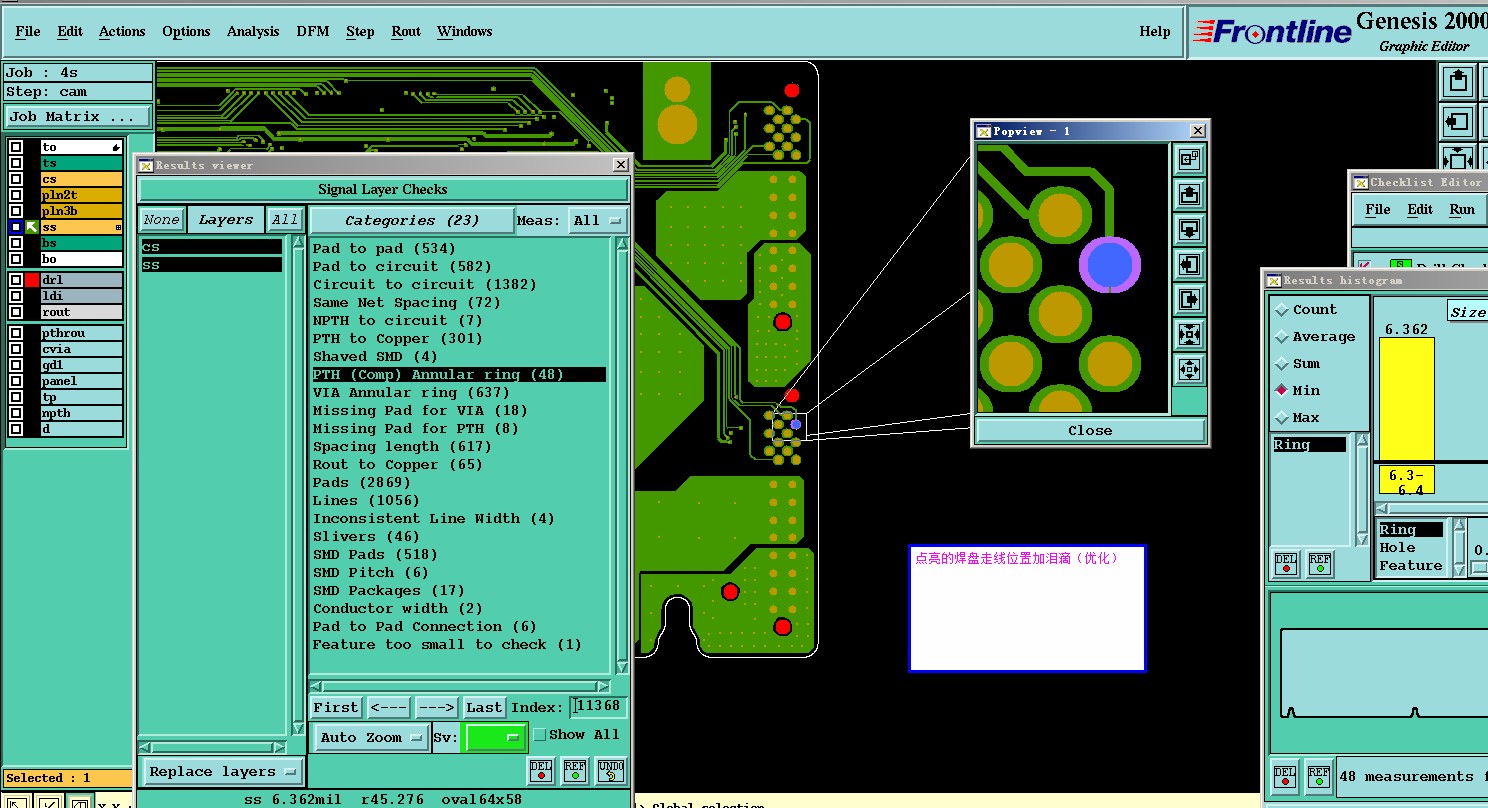Image resolution: width=1488 pixels, height=808 pixels.
Task: Pan down in the Popview window
Action: pos(1189,229)
